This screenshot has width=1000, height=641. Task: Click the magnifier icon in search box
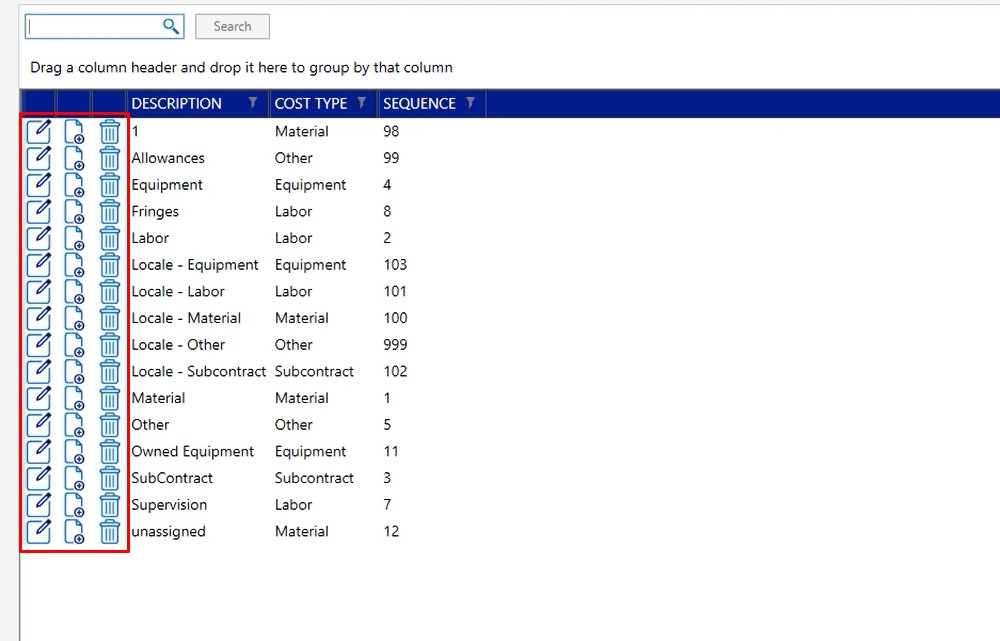pyautogui.click(x=171, y=26)
